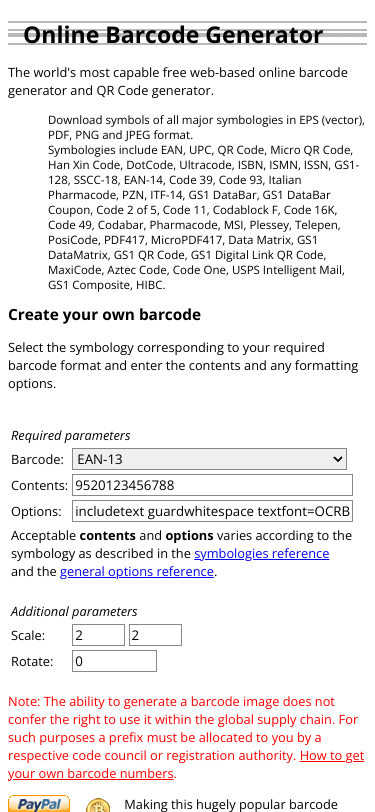This screenshot has width=375, height=812.
Task: Click the "Required parameters" section label
Action: pos(71,436)
